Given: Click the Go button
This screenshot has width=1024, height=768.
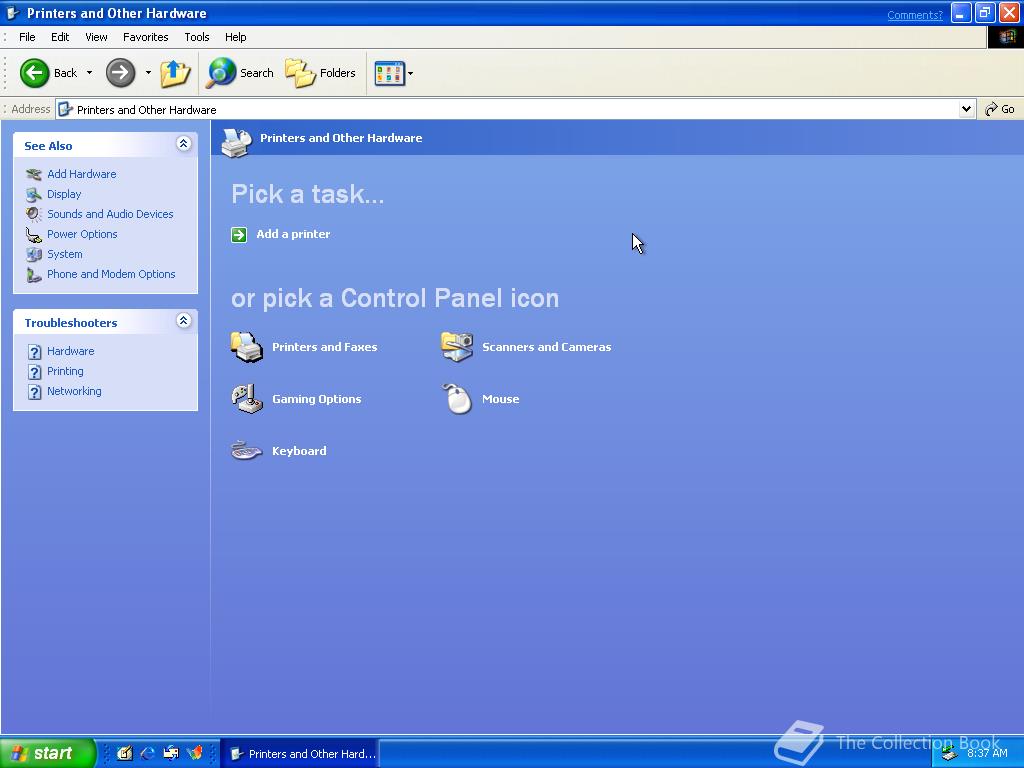Looking at the screenshot, I should coord(1000,109).
